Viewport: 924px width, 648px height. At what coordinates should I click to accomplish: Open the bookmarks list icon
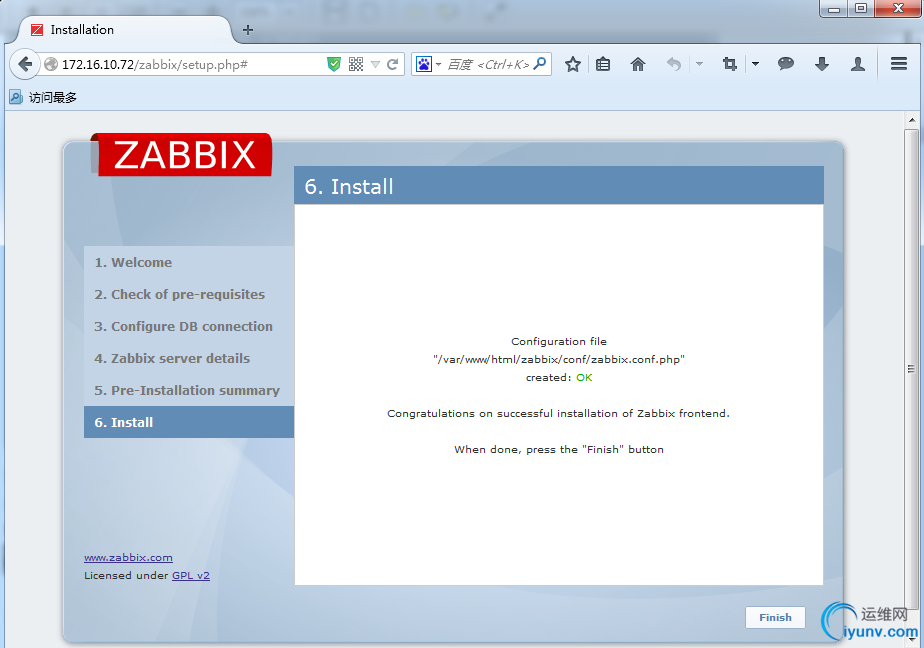click(x=602, y=64)
